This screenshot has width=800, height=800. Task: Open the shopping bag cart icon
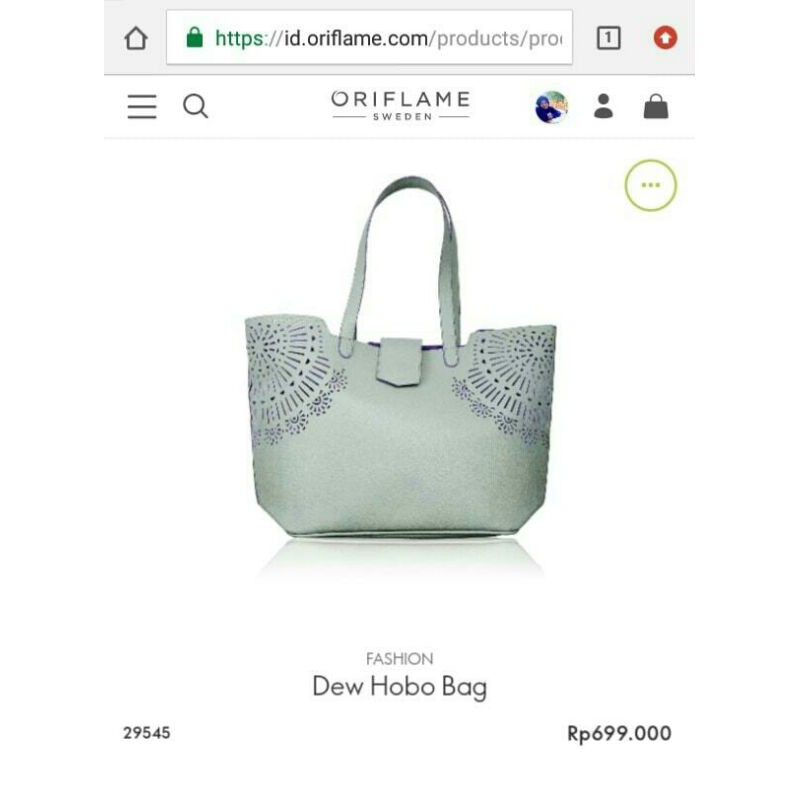click(656, 107)
